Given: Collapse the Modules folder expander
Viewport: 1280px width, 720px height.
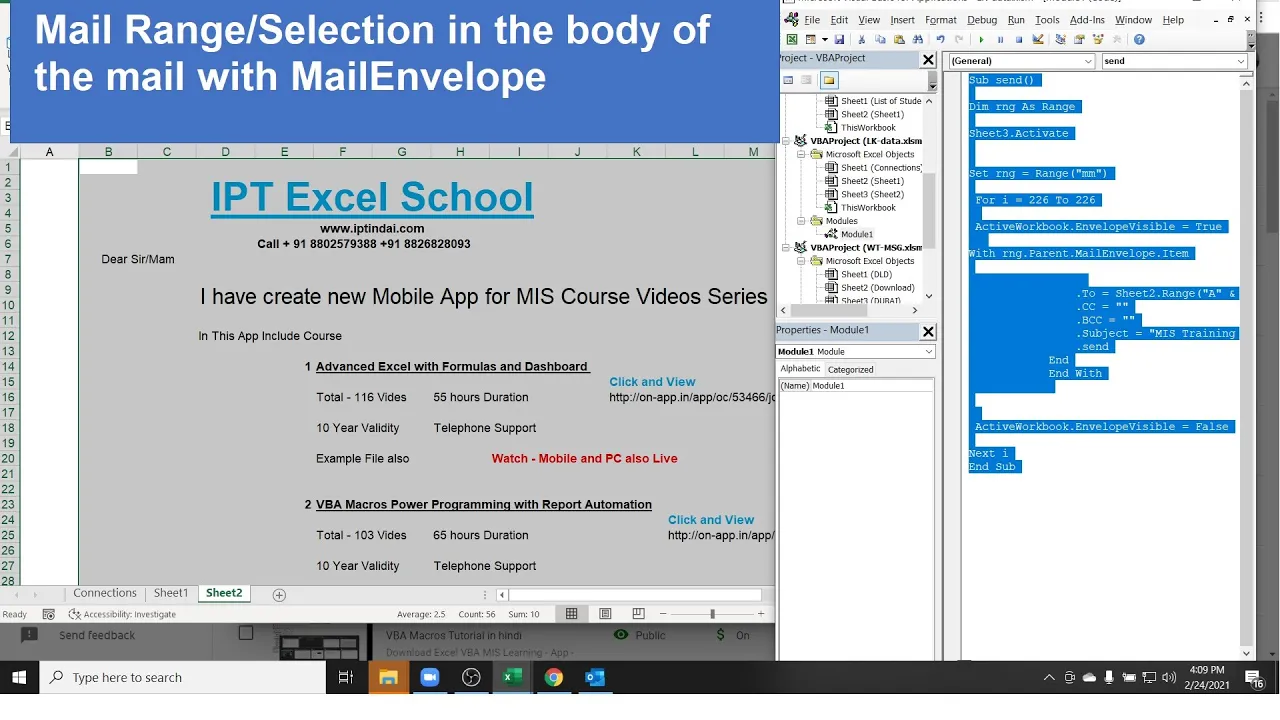Looking at the screenshot, I should tap(801, 221).
